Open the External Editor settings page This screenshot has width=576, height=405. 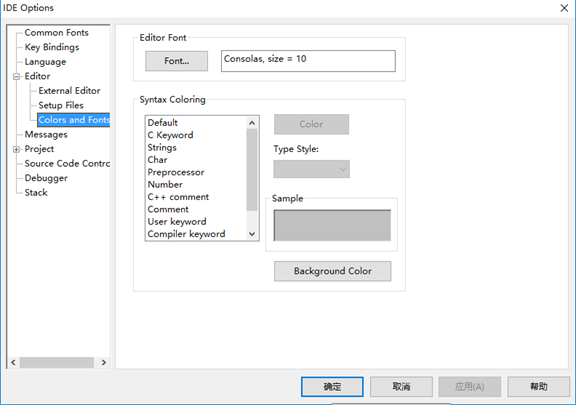point(69,91)
